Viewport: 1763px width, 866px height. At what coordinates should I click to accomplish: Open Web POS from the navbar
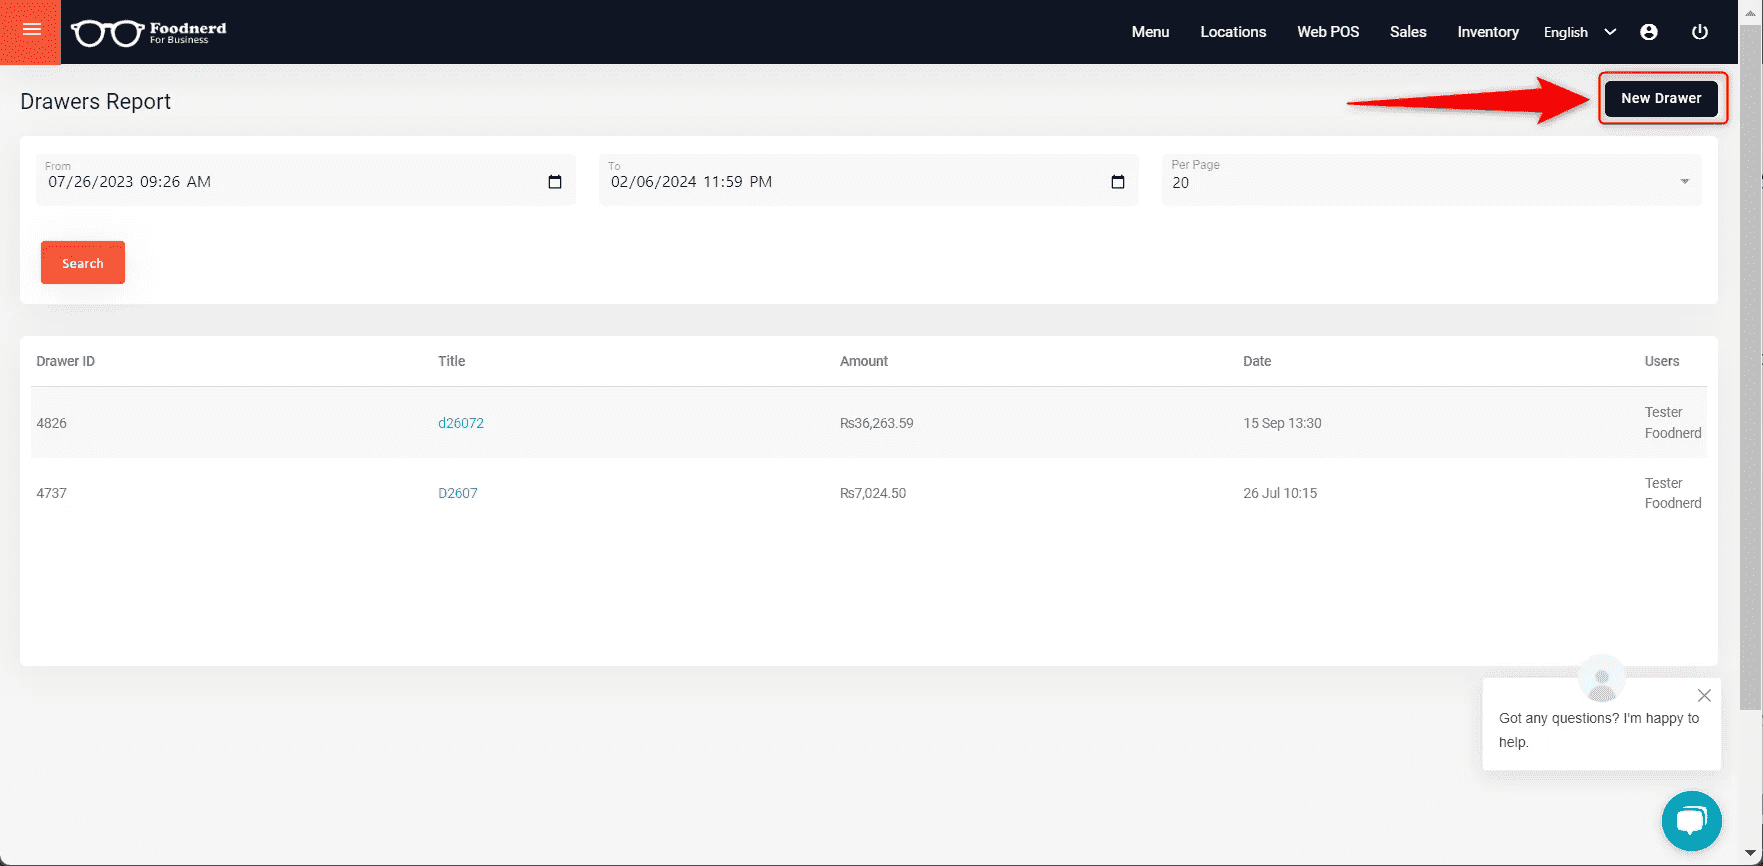coord(1328,32)
